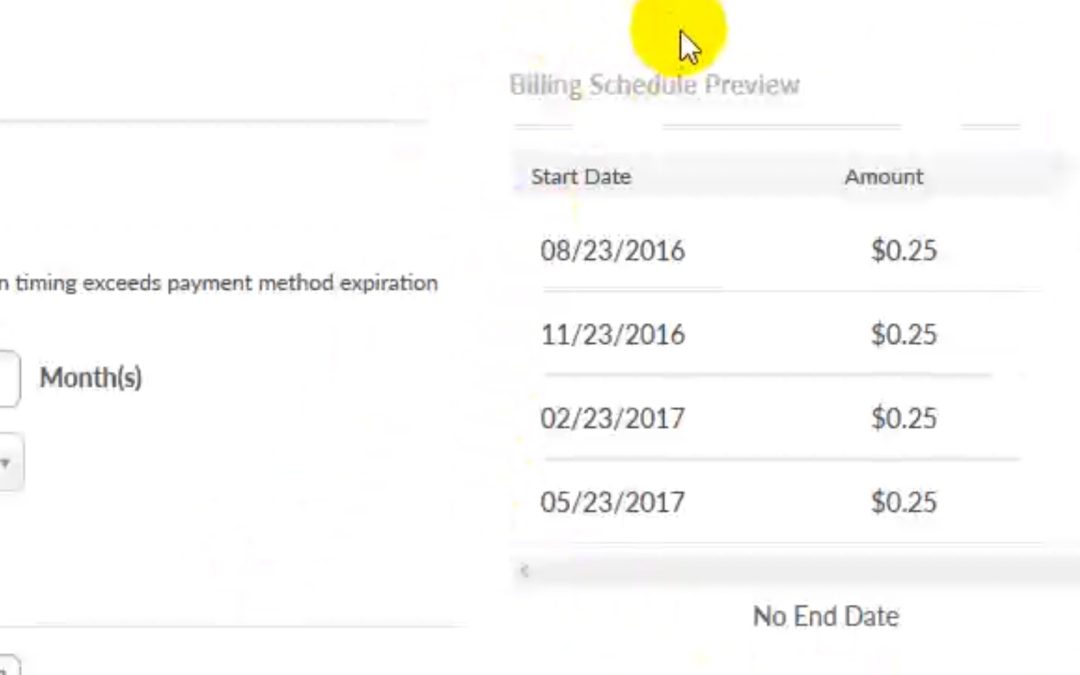Click the No End Date text

[826, 616]
